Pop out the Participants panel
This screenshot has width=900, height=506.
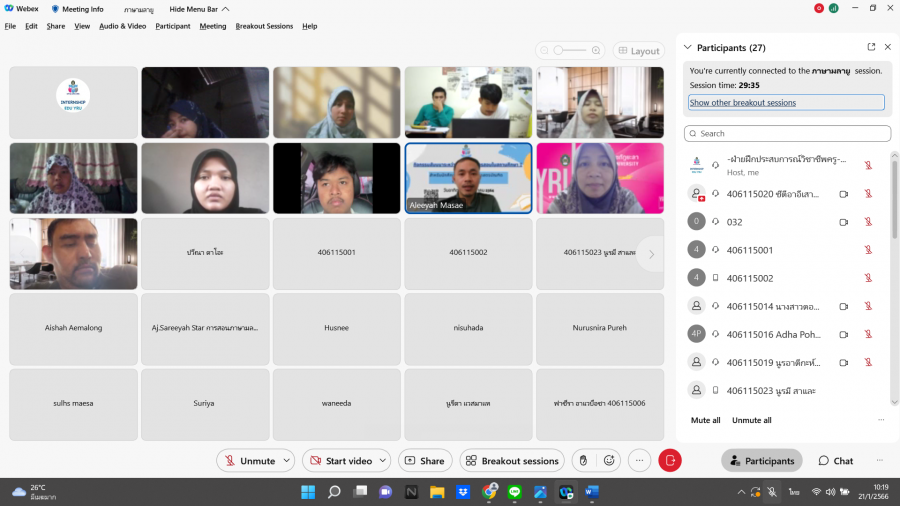[871, 47]
